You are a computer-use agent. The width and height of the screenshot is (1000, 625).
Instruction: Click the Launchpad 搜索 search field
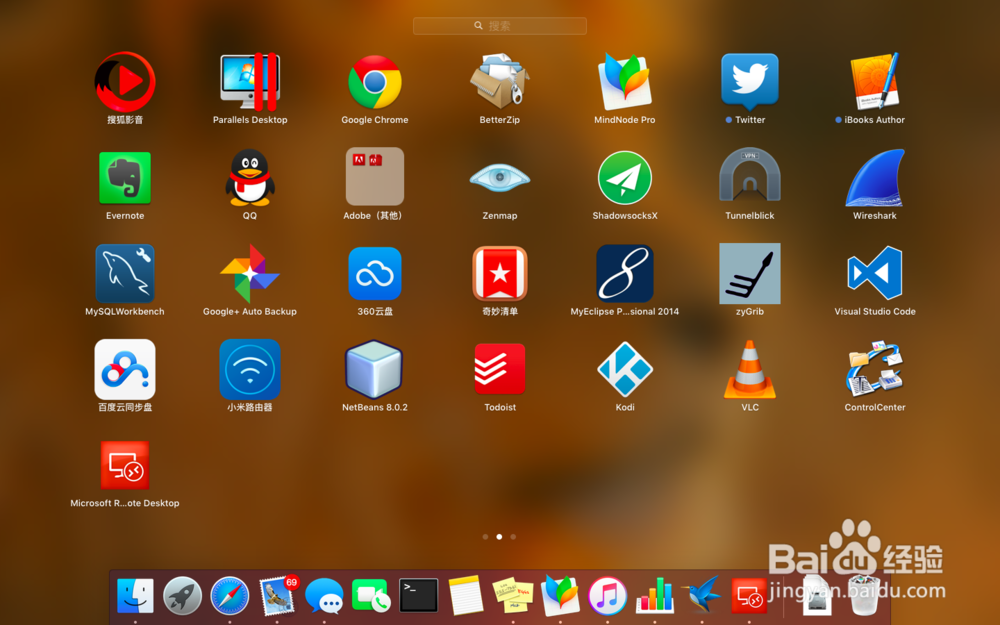tap(499, 26)
